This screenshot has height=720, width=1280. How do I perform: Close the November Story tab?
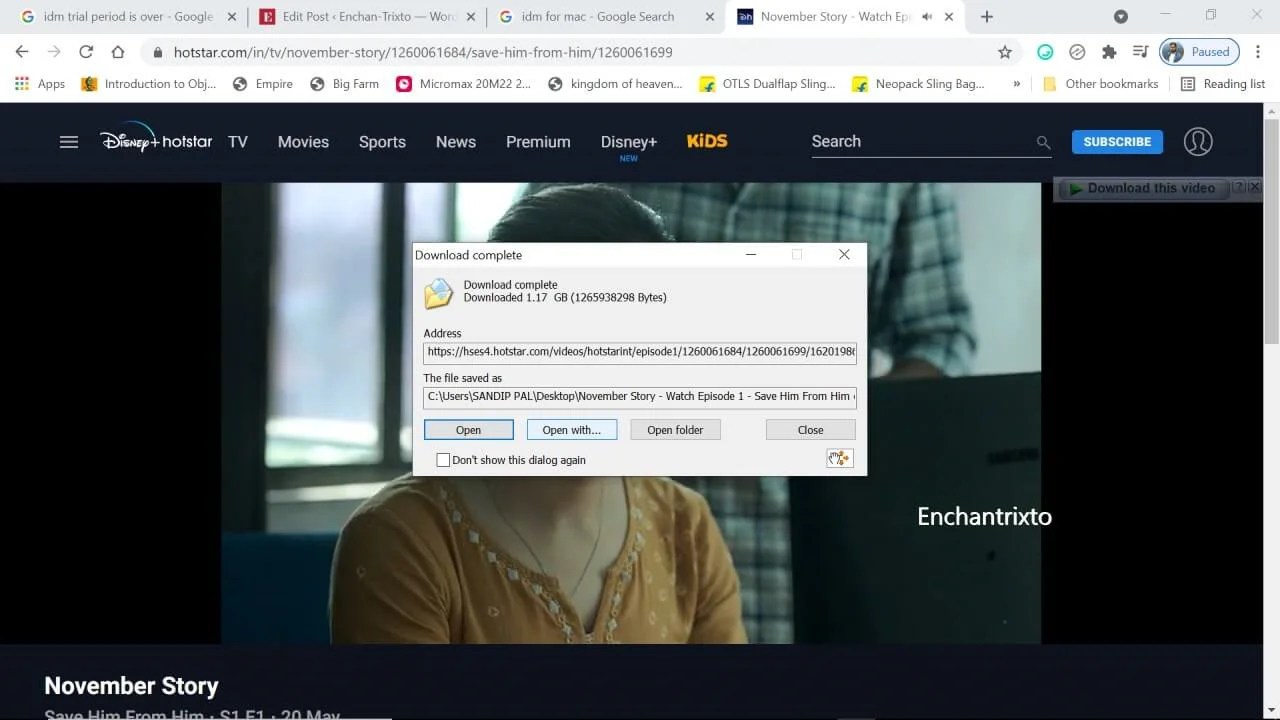pyautogui.click(x=949, y=17)
